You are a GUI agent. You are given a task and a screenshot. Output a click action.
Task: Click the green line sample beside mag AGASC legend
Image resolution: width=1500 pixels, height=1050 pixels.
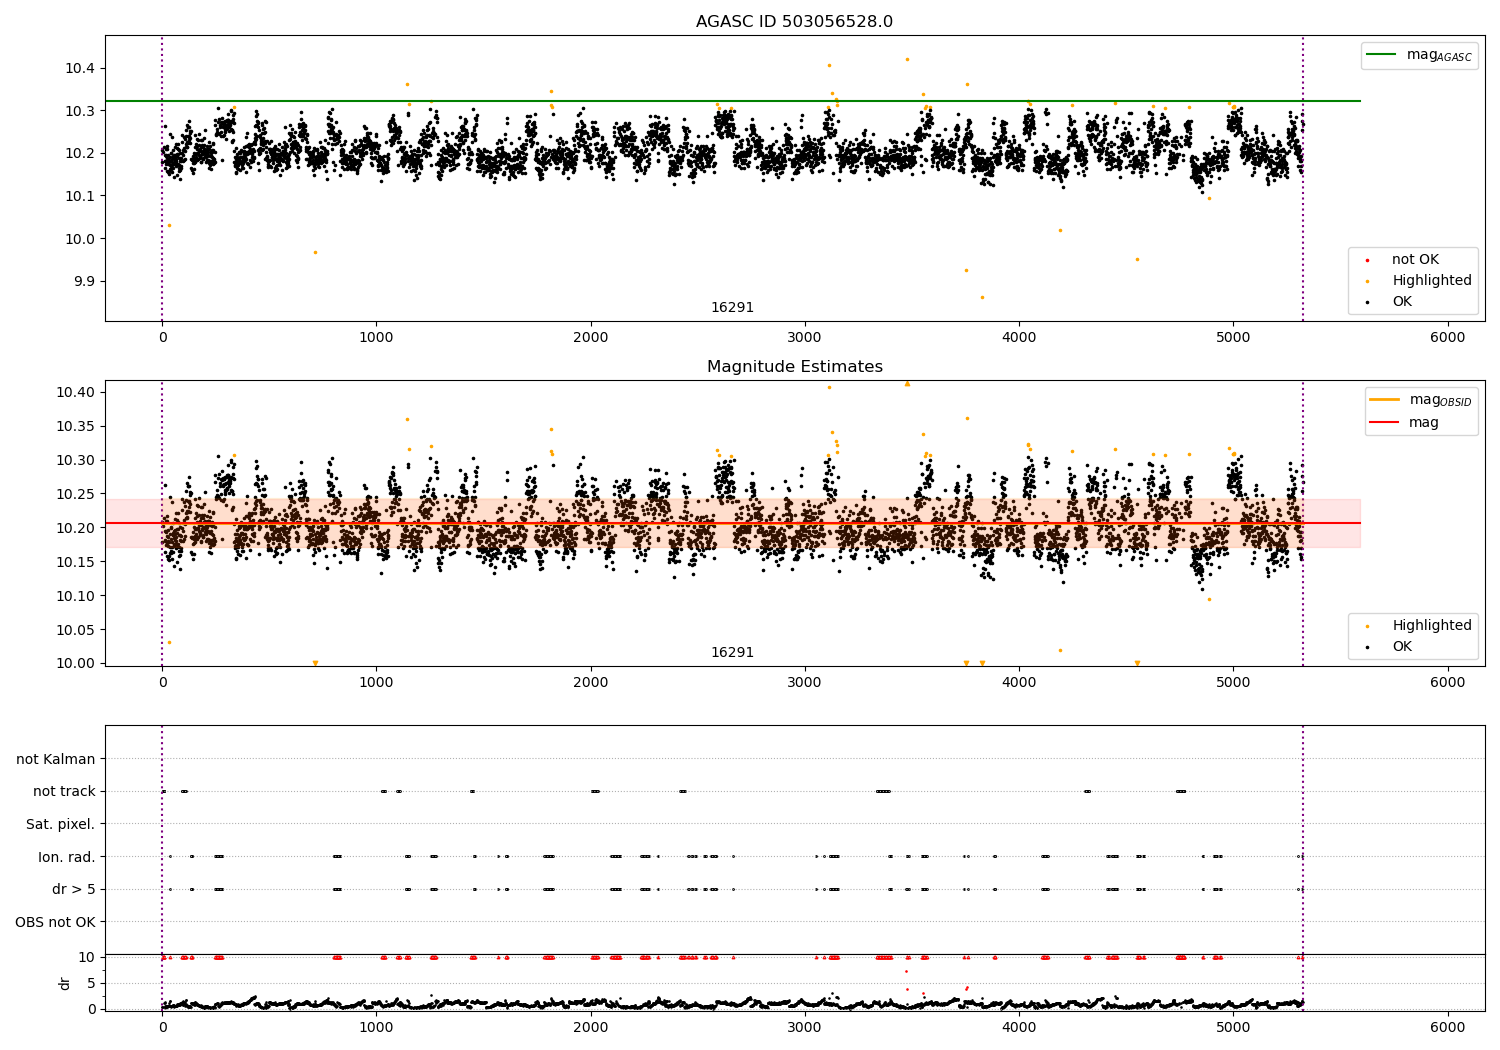[1382, 55]
